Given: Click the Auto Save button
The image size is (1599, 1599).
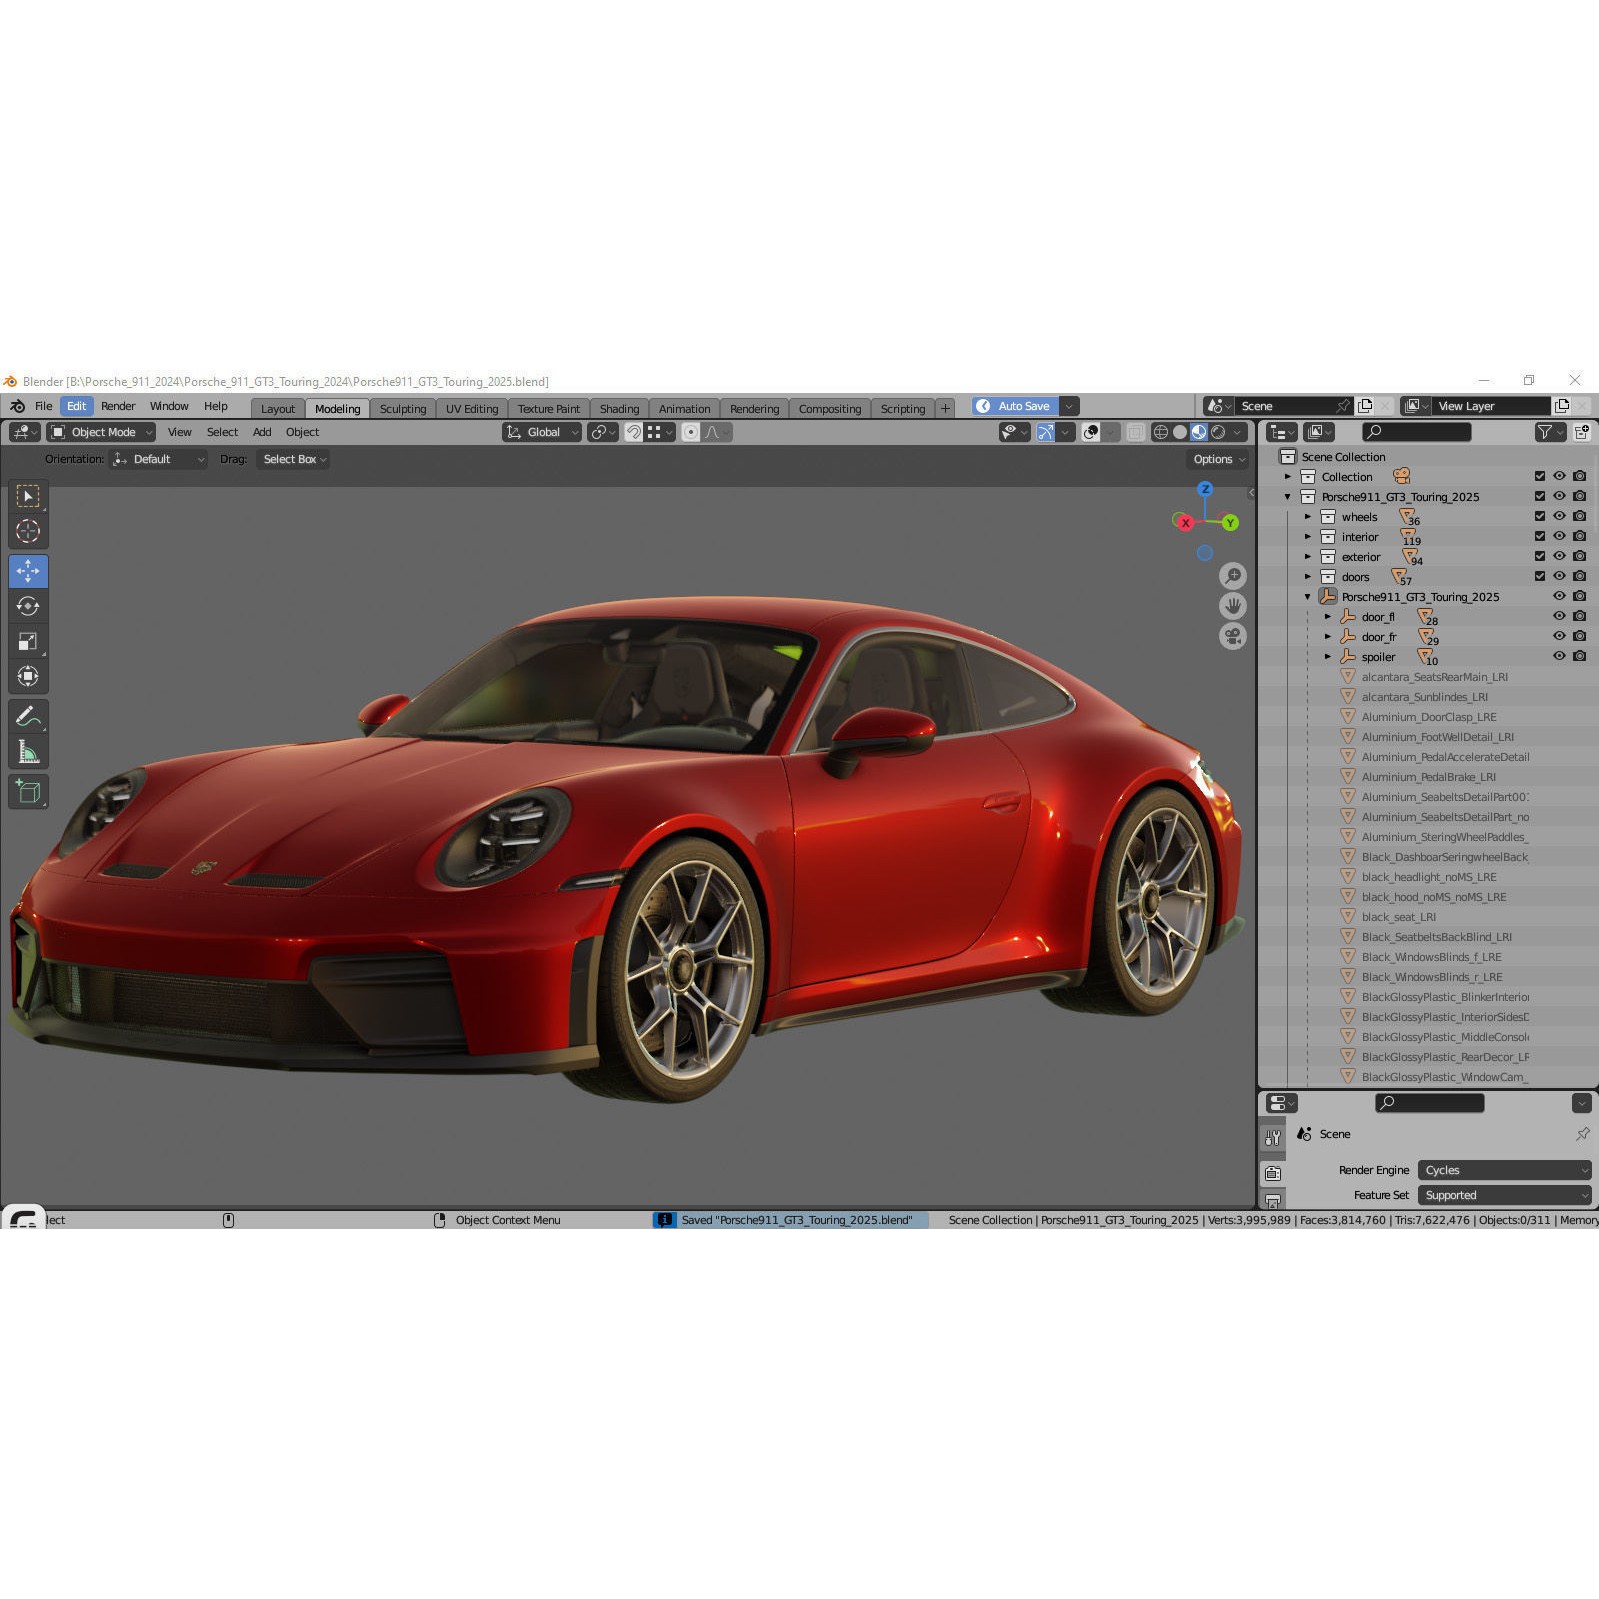Looking at the screenshot, I should point(1014,406).
